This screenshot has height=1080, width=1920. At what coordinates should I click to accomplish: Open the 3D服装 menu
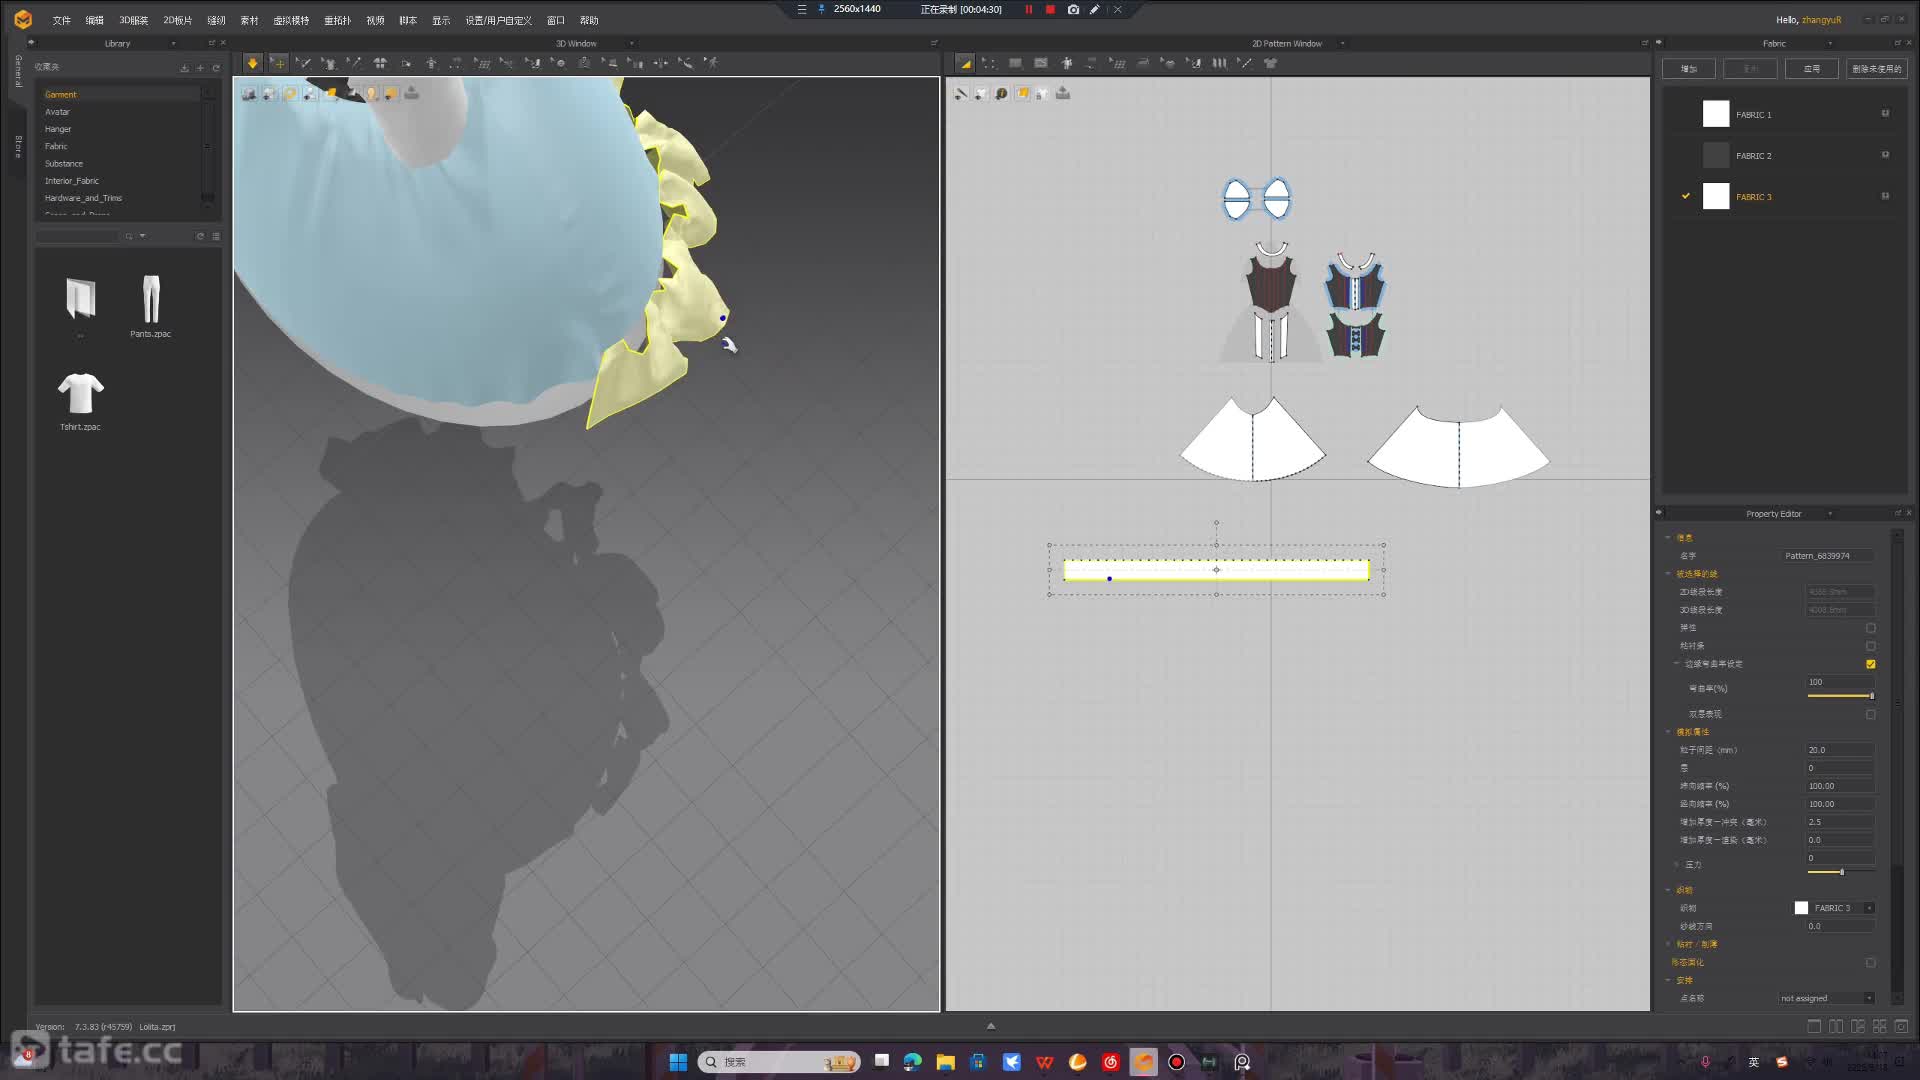pyautogui.click(x=133, y=20)
